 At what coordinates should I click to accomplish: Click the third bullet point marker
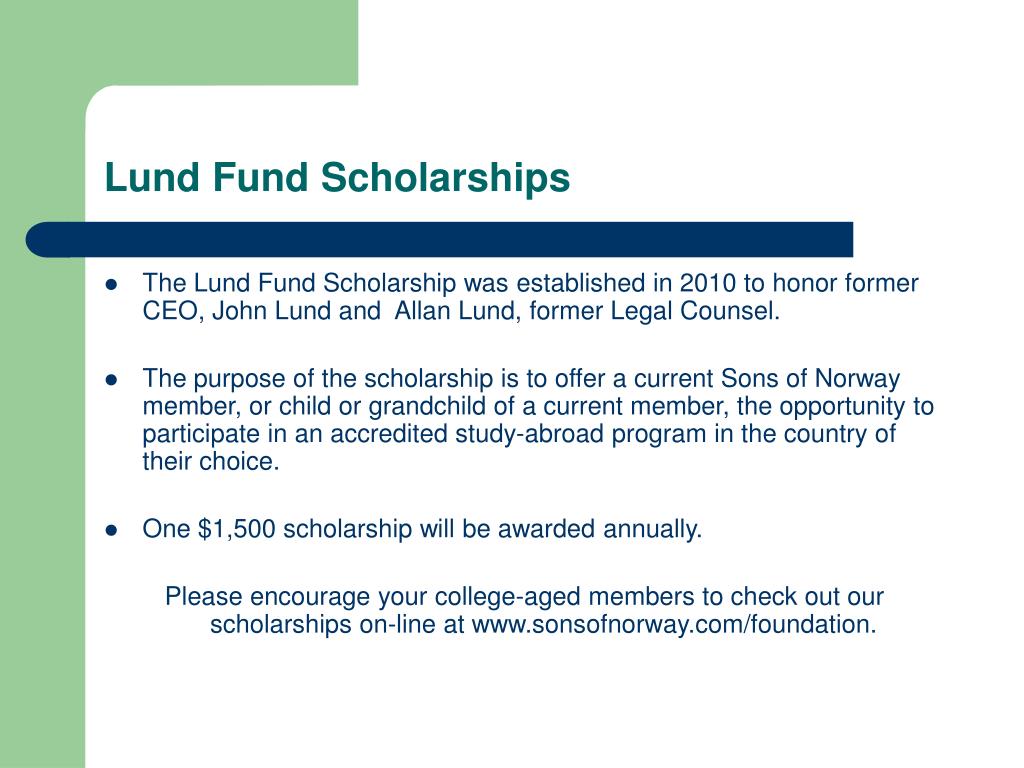[x=111, y=530]
